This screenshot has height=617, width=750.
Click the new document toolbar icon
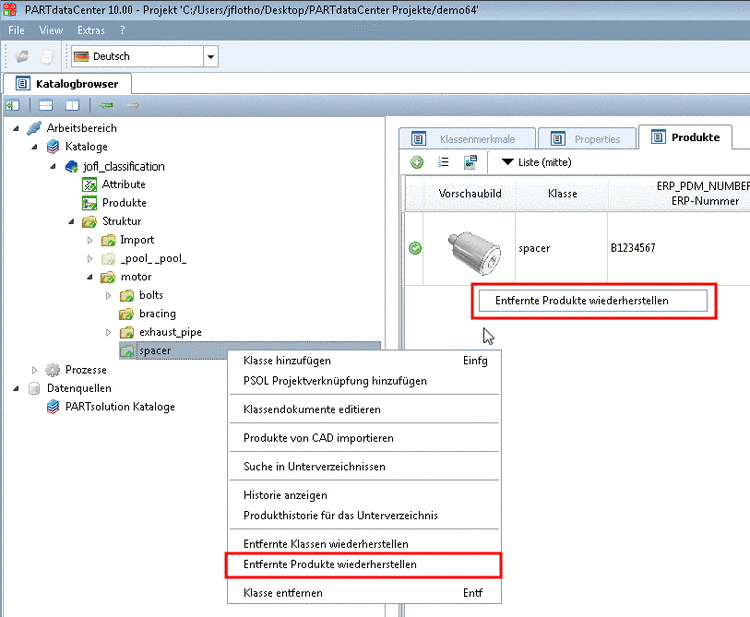click(47, 56)
